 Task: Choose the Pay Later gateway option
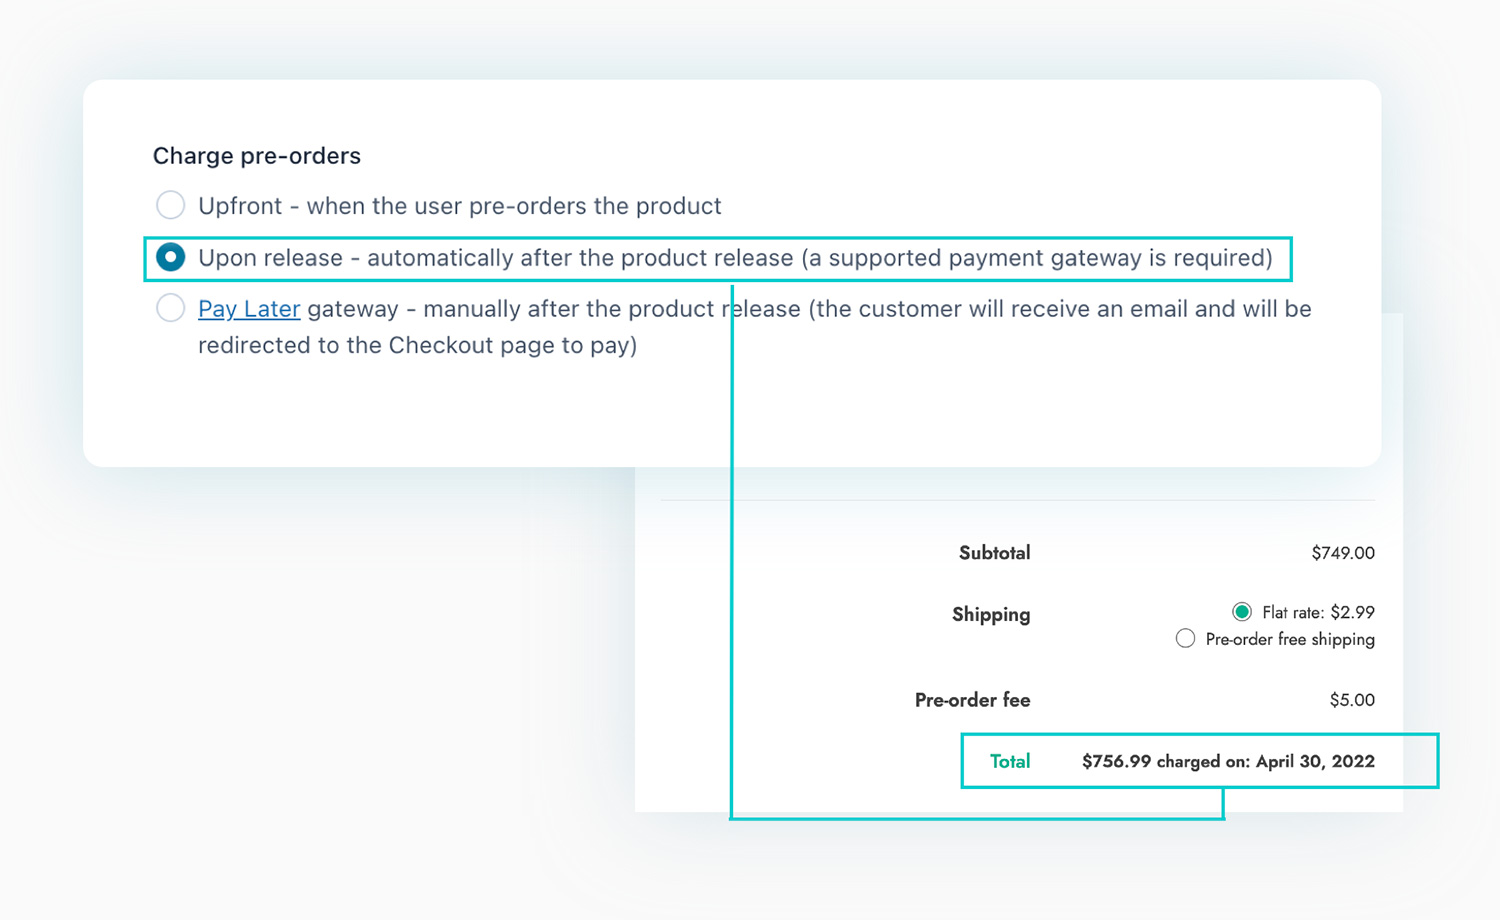[170, 308]
